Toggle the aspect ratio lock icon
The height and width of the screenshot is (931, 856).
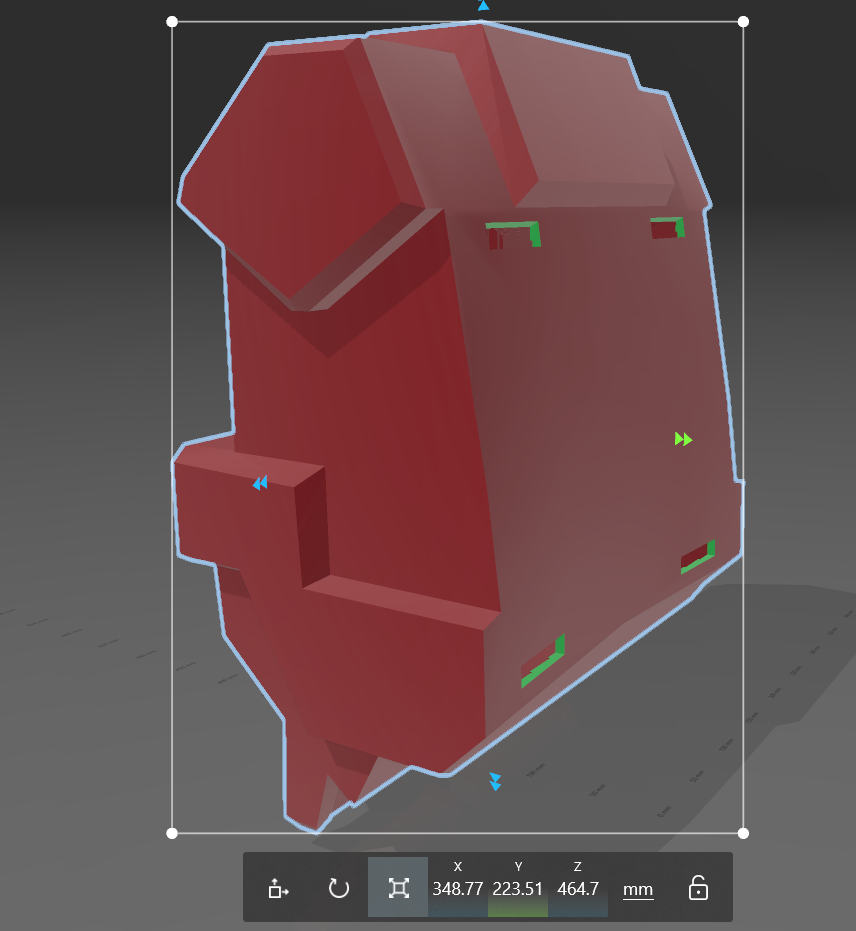click(x=698, y=889)
